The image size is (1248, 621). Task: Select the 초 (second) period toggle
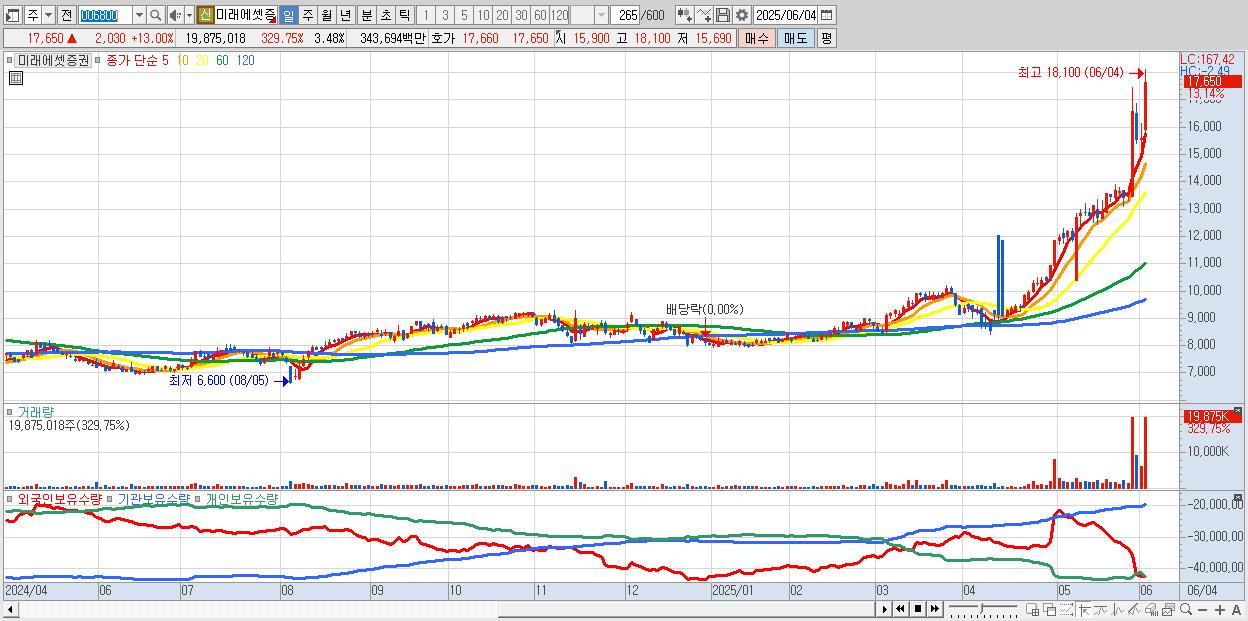[385, 15]
